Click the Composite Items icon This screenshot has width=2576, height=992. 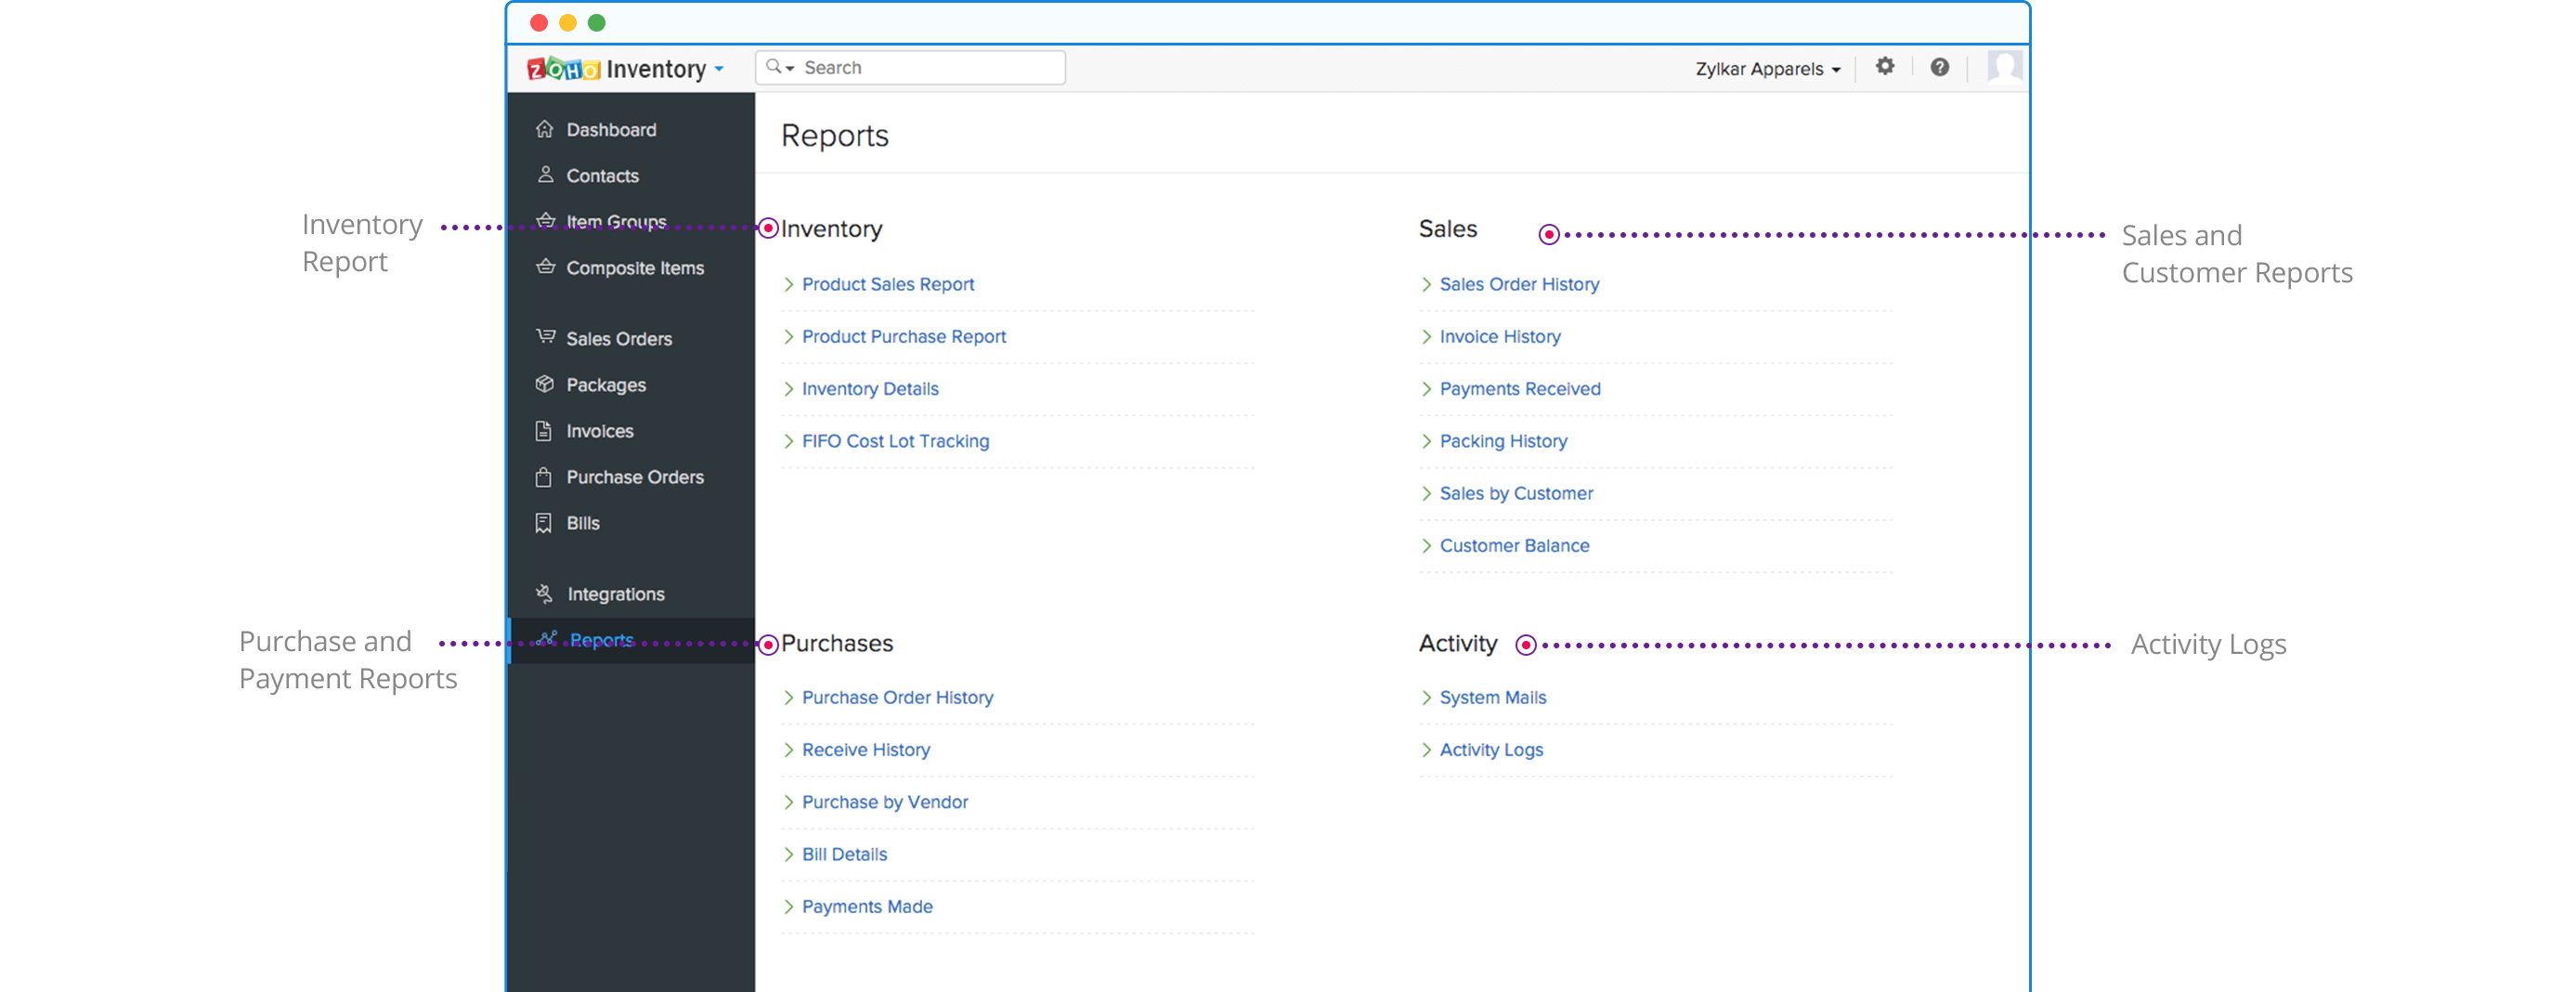click(x=545, y=267)
